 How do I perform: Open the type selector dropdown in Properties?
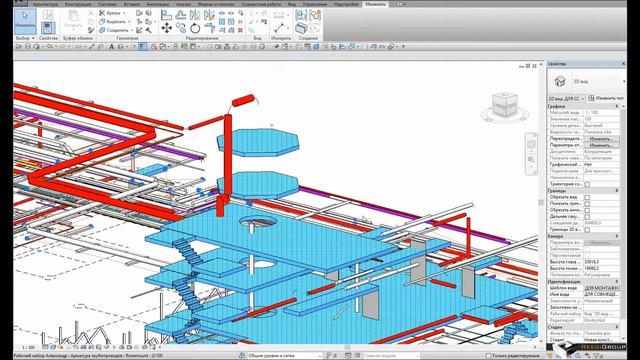624,82
